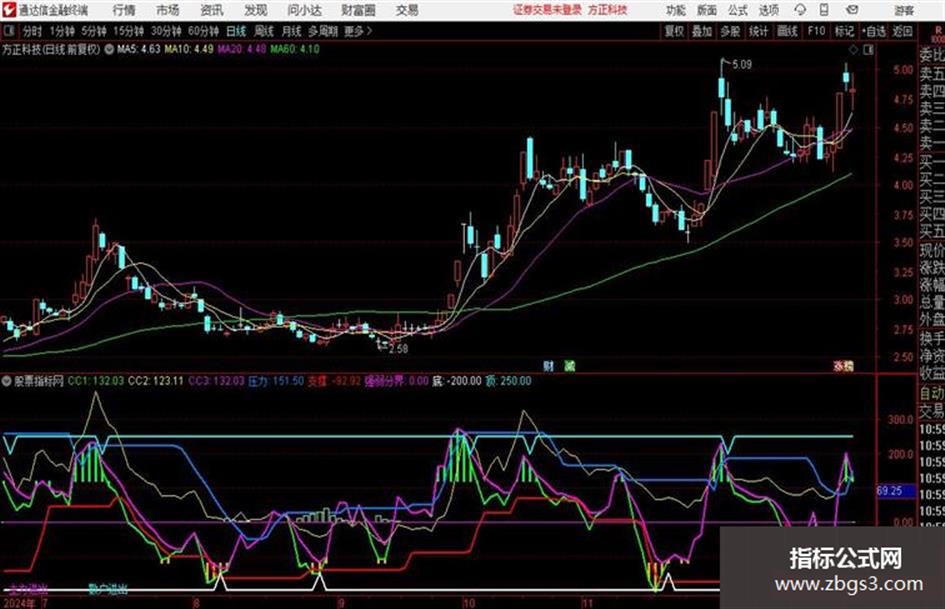Click the 方正科技 stock name in the title bar
This screenshot has height=609, width=945.
[x=608, y=10]
